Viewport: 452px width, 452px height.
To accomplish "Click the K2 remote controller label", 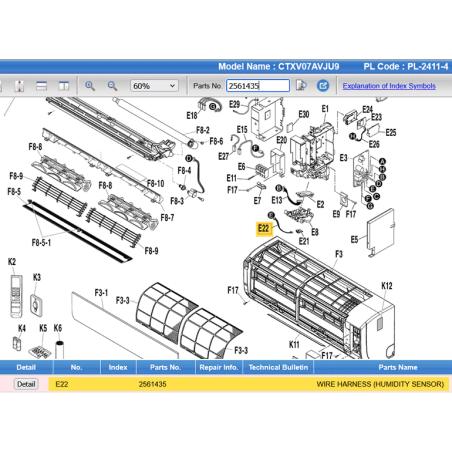I will pos(12,262).
